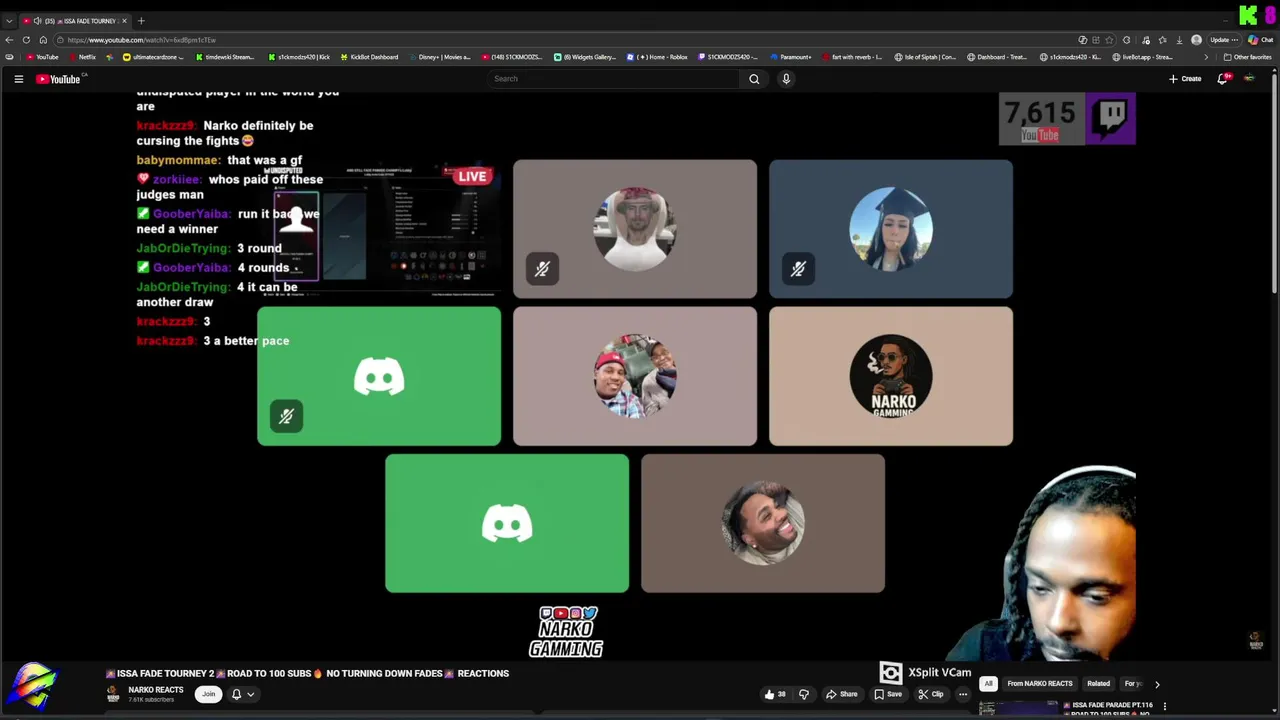Screen dimensions: 1280x720
Task: Click NARKO REACTS channel name
Action: pyautogui.click(x=155, y=690)
